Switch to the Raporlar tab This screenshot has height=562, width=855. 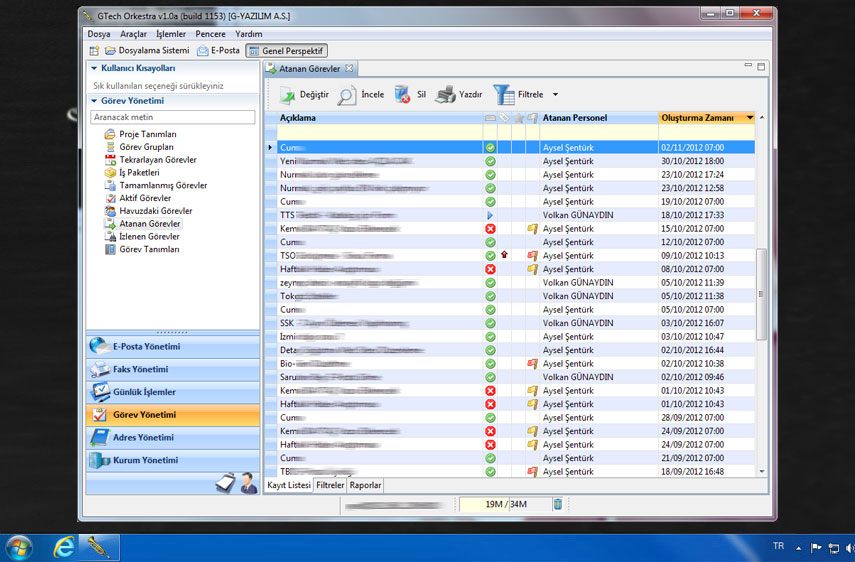tap(365, 485)
